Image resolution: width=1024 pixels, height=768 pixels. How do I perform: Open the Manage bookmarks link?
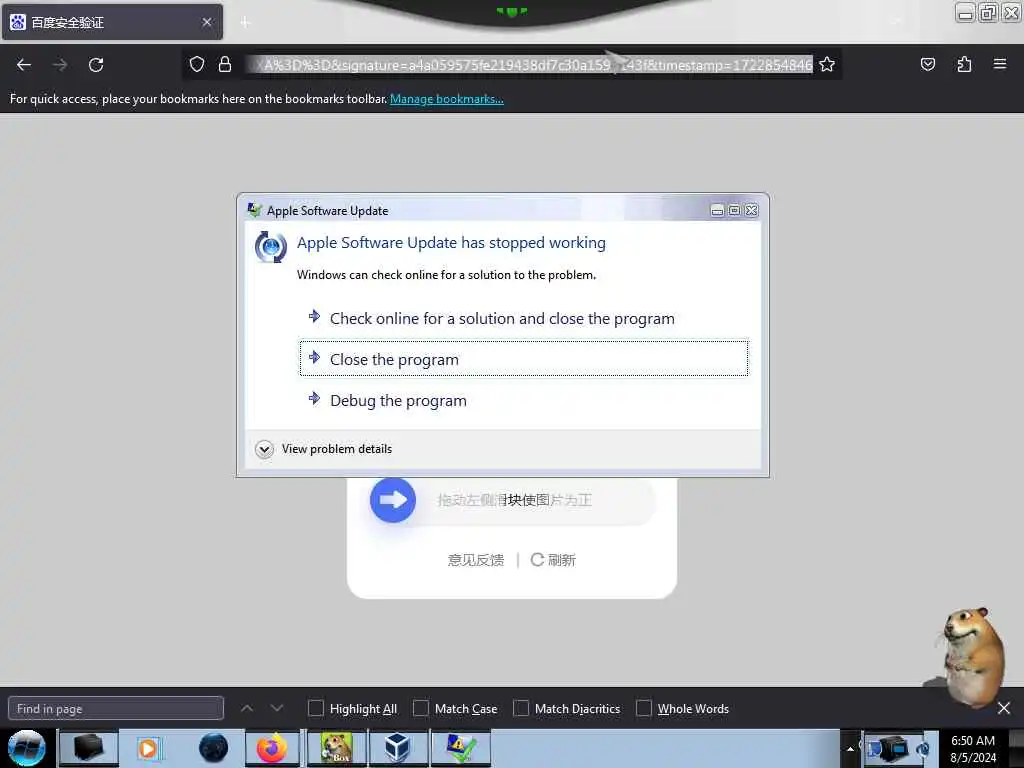(447, 99)
